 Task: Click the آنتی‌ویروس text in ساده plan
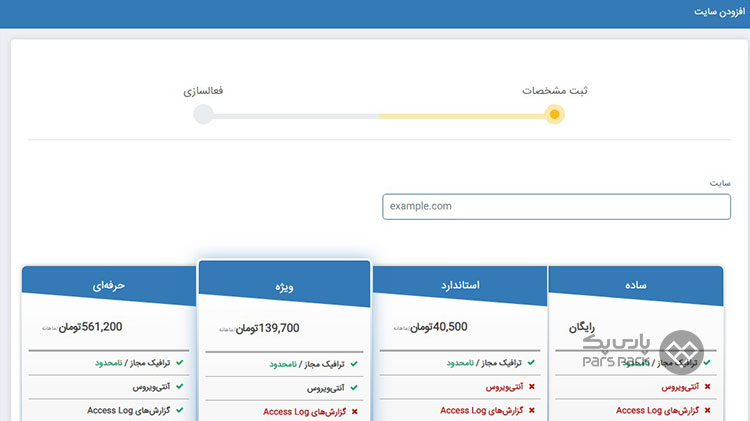click(680, 387)
